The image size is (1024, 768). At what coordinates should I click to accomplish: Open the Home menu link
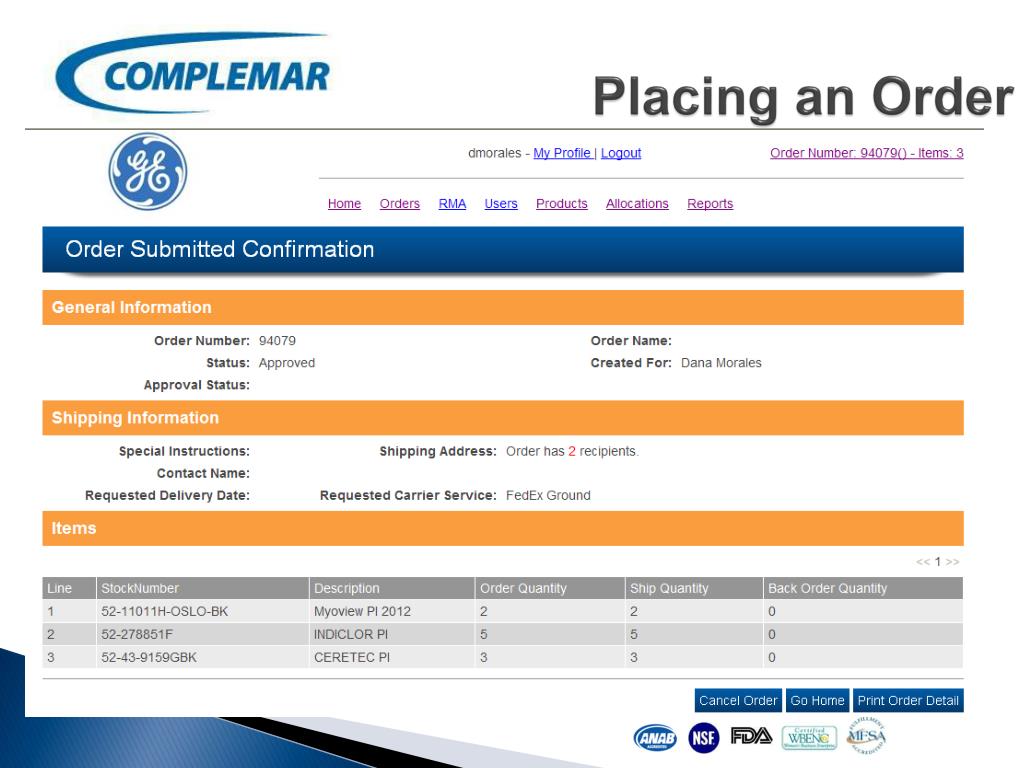(344, 204)
